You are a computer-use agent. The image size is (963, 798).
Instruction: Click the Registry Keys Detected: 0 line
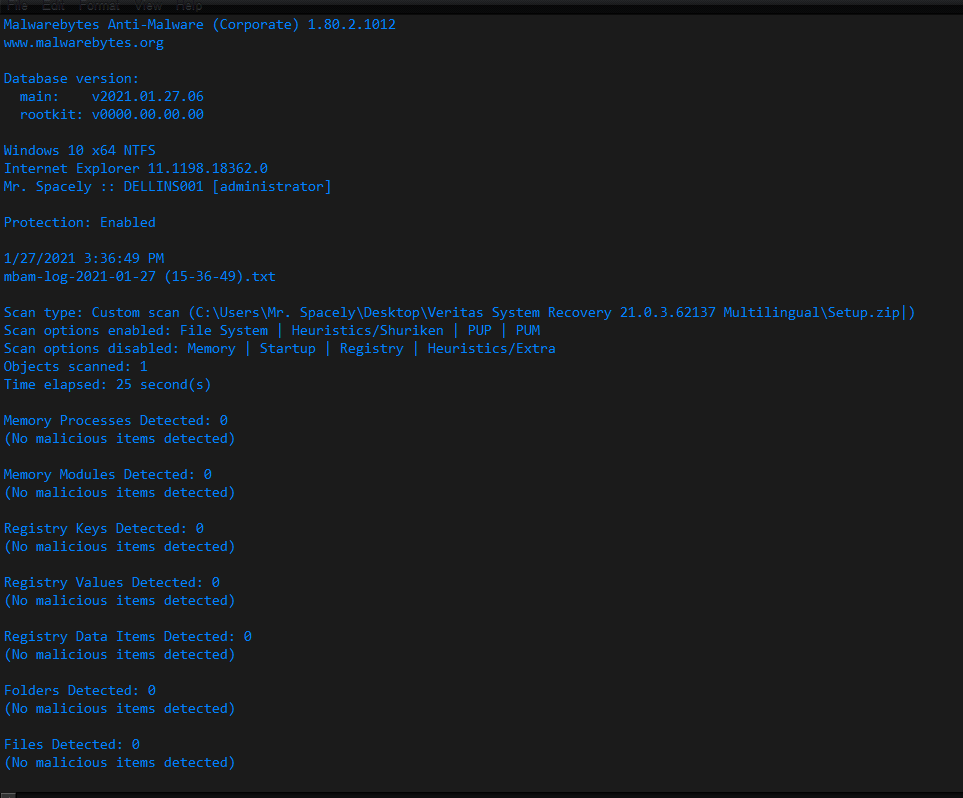coord(104,528)
